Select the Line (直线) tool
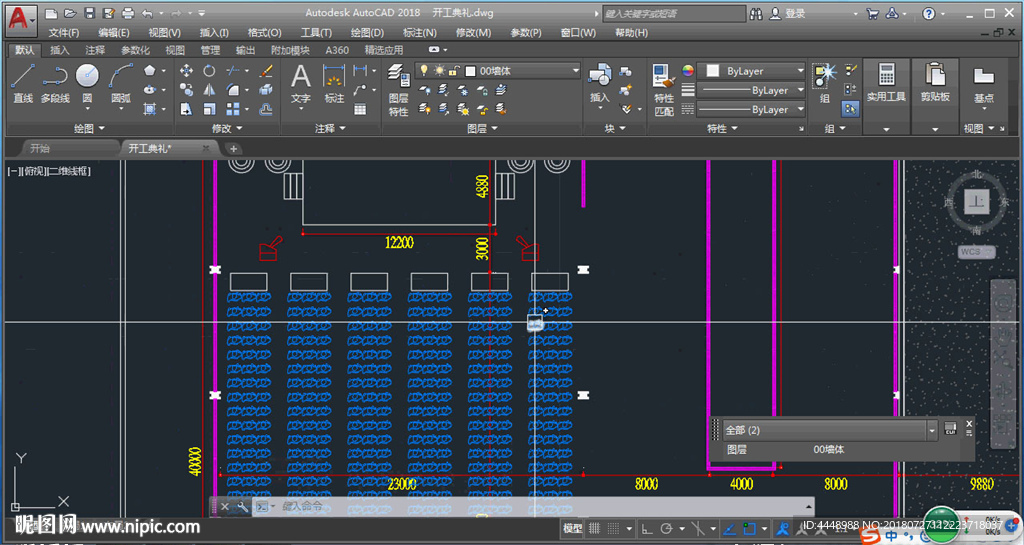The height and width of the screenshot is (545, 1024). coord(23,83)
